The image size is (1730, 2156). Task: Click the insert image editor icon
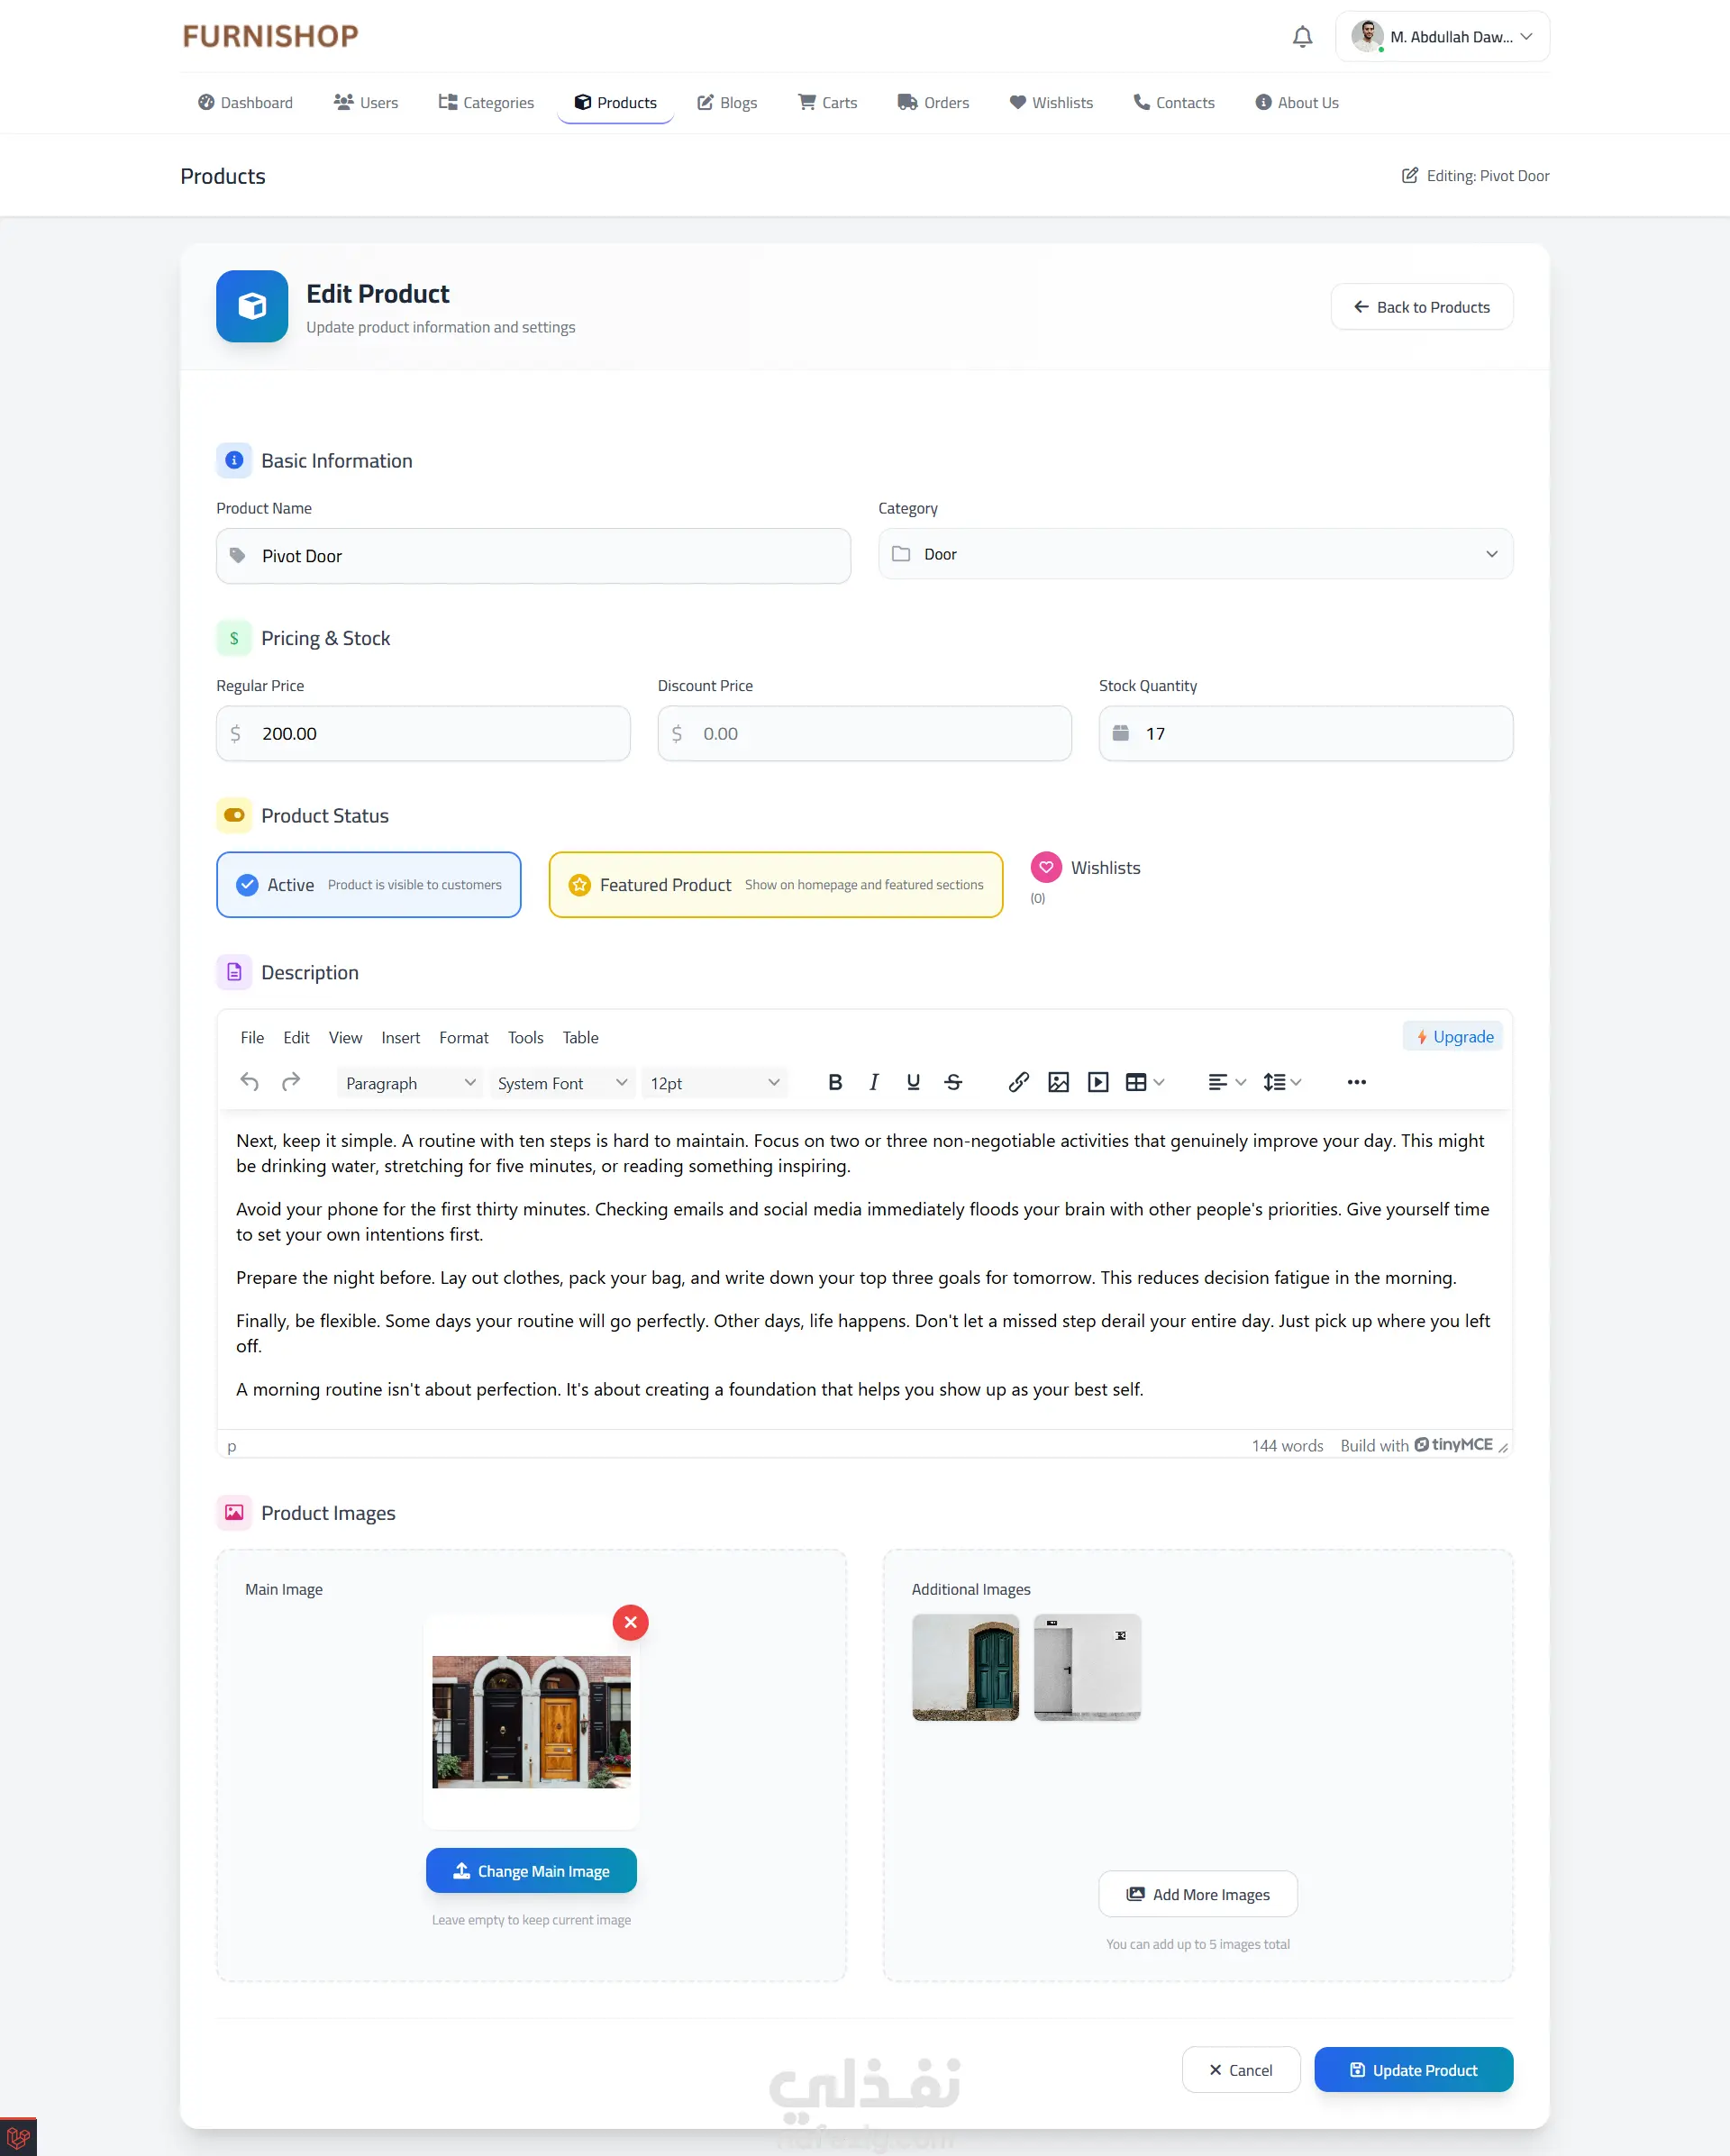pos(1058,1082)
